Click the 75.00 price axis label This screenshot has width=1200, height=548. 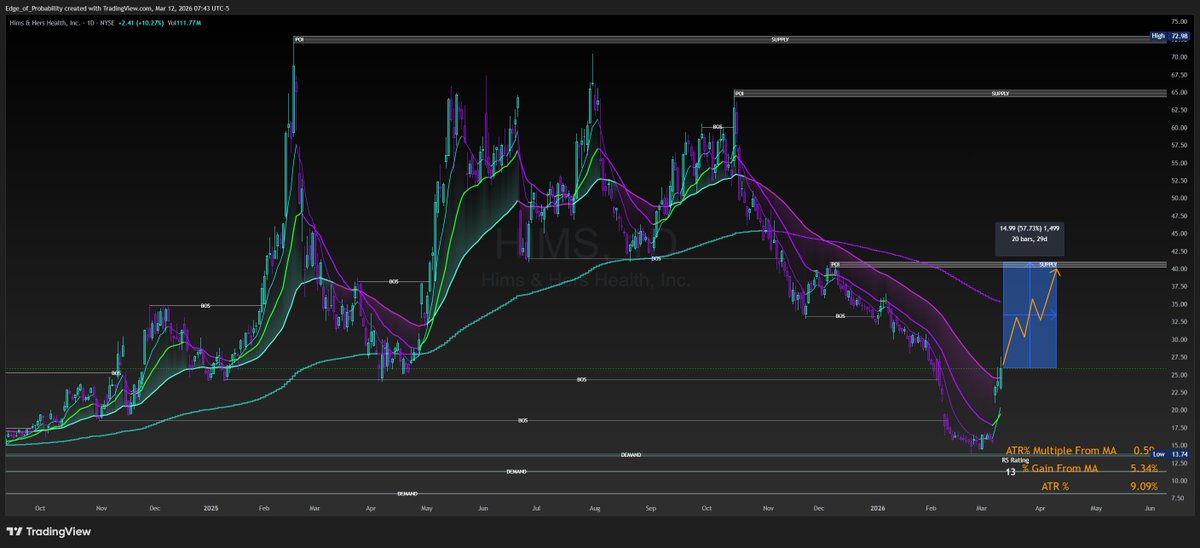pos(1178,20)
